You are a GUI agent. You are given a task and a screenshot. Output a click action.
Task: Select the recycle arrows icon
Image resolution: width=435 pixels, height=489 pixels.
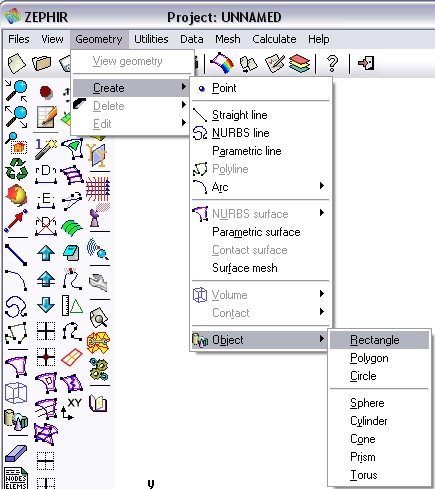(x=16, y=169)
